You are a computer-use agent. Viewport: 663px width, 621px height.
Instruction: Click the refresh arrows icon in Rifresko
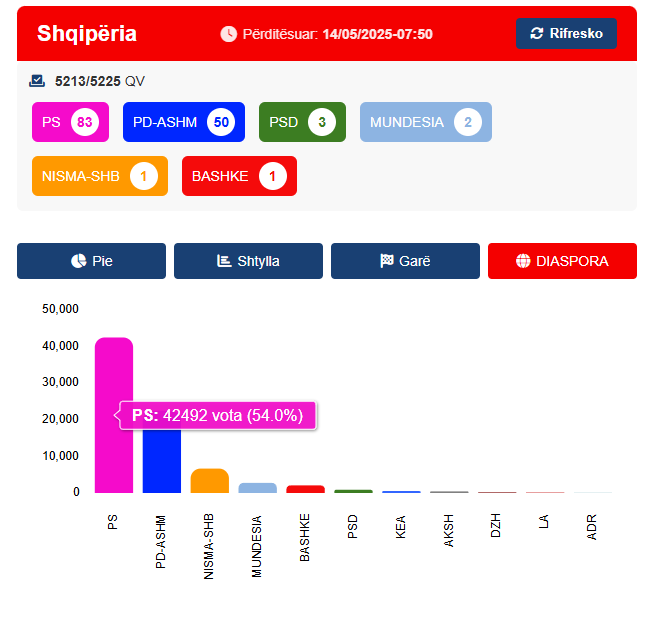point(537,33)
